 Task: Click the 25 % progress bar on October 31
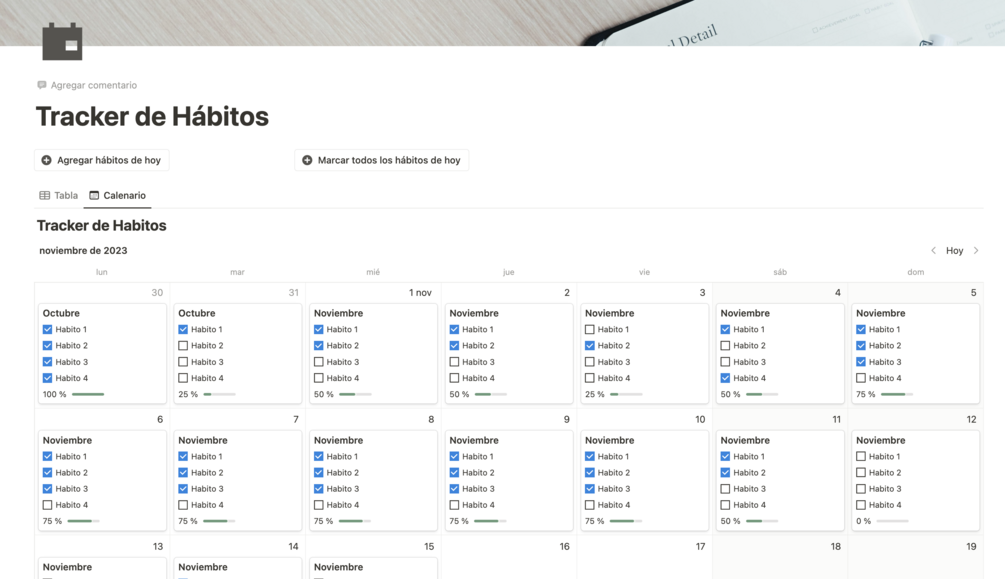pyautogui.click(x=219, y=394)
